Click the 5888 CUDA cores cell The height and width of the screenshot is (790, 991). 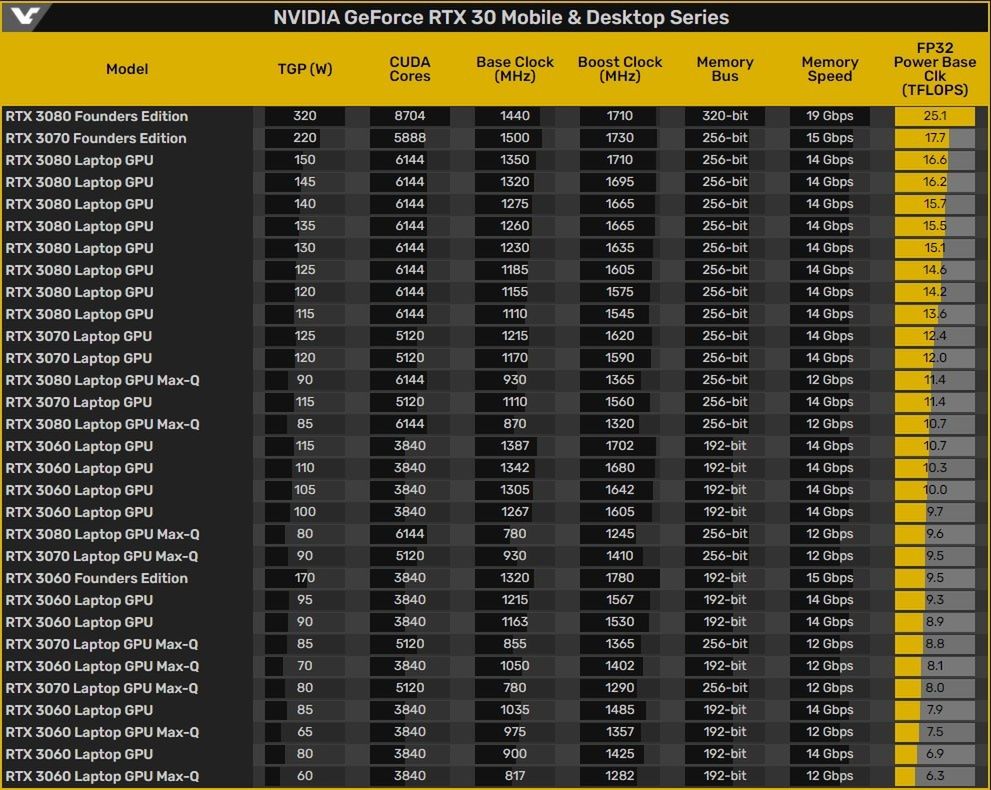(x=410, y=138)
